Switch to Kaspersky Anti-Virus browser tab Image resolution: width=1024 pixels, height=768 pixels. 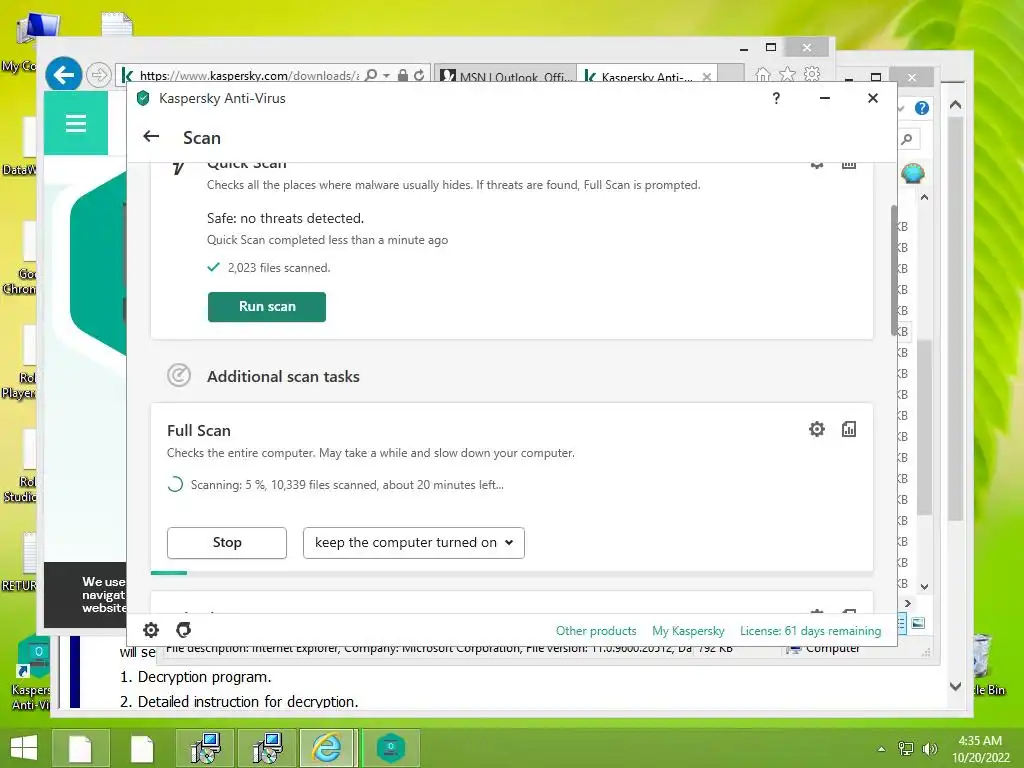point(647,76)
